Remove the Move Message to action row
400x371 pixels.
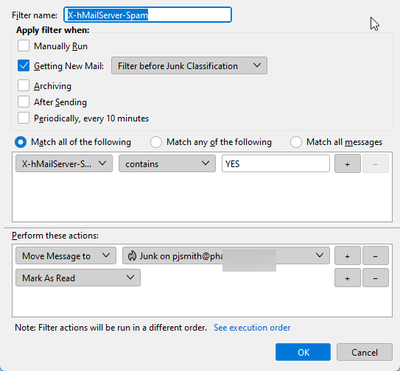pos(375,256)
